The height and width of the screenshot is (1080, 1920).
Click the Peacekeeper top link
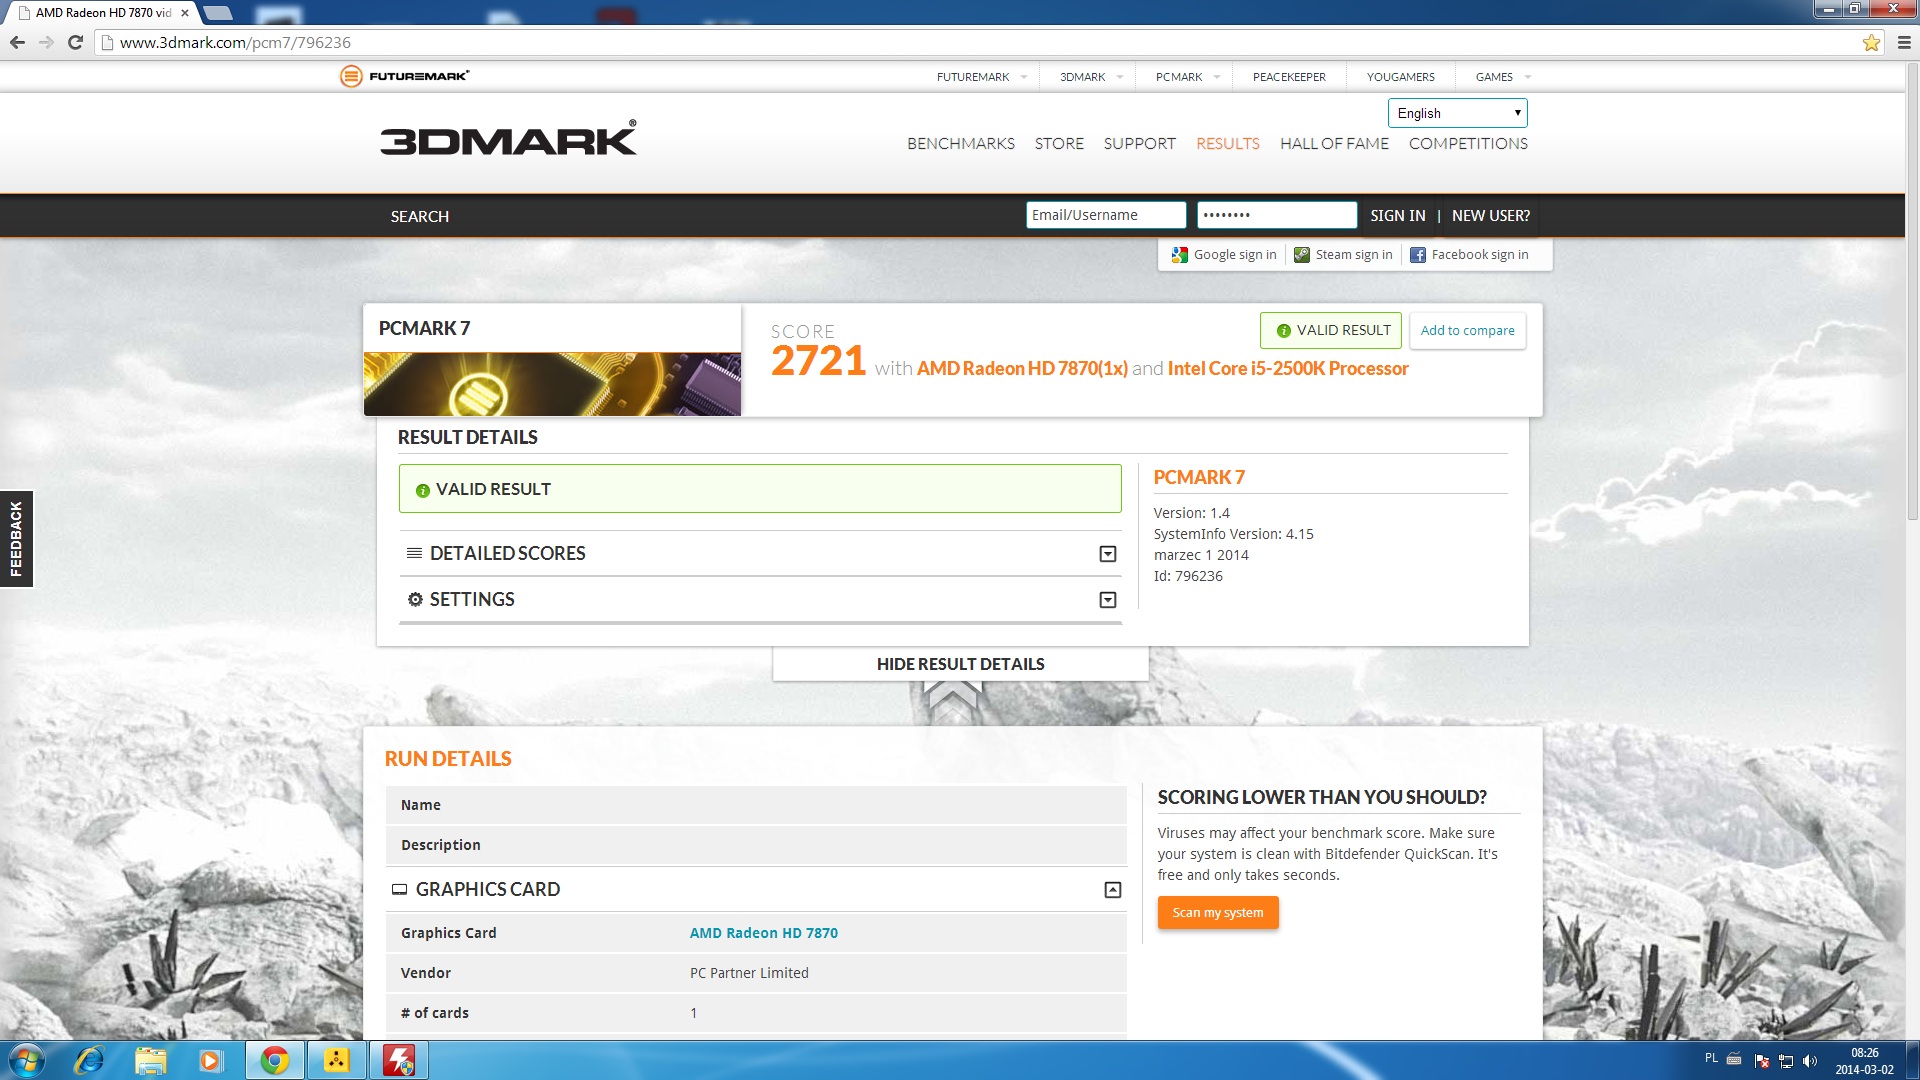click(1289, 77)
